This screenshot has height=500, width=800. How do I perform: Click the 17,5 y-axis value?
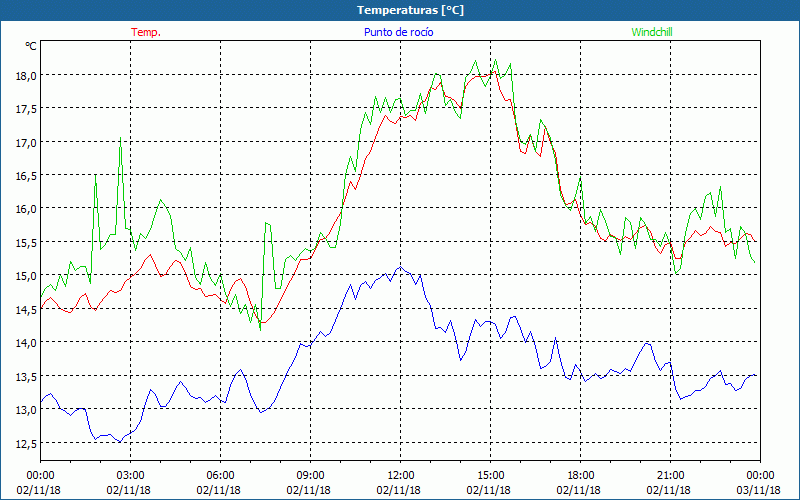click(27, 109)
